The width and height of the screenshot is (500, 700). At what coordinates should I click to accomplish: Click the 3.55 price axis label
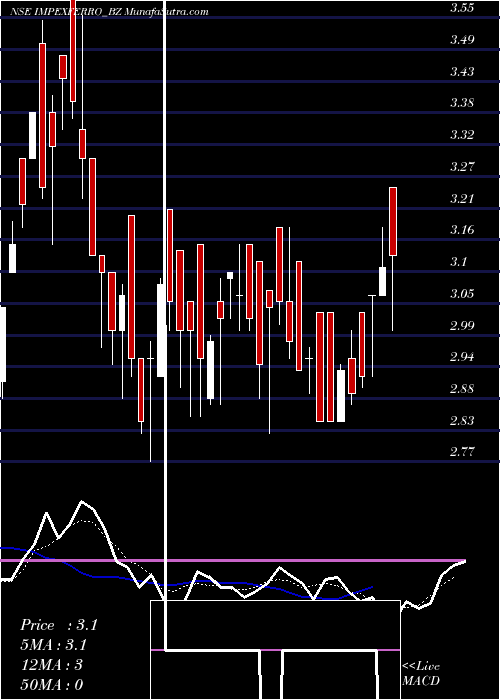coord(462,8)
